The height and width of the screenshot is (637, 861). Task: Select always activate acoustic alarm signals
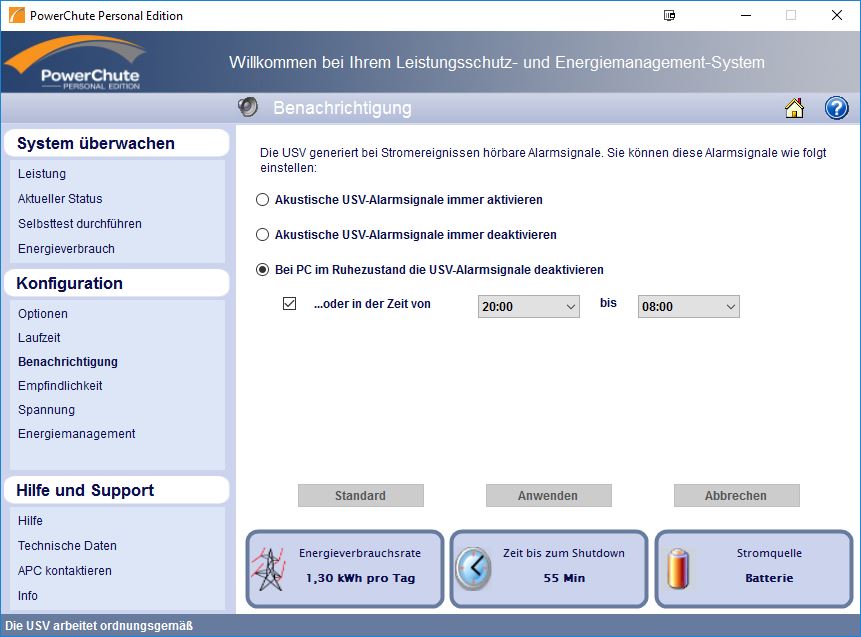pos(262,200)
